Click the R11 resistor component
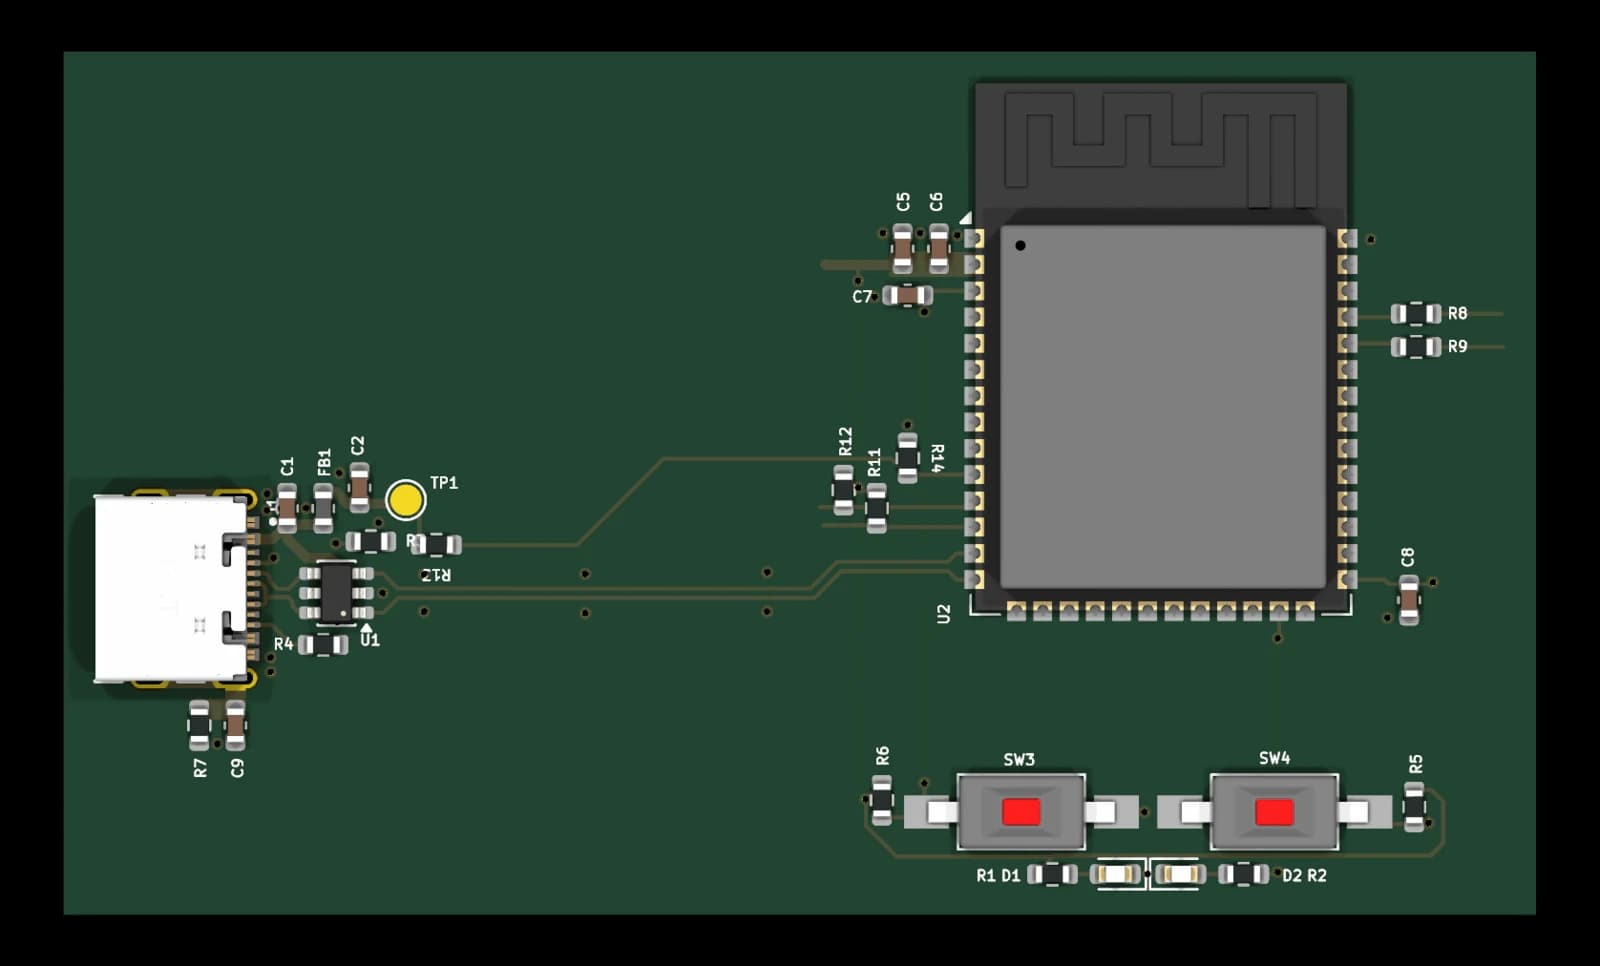The image size is (1600, 966). tap(876, 508)
